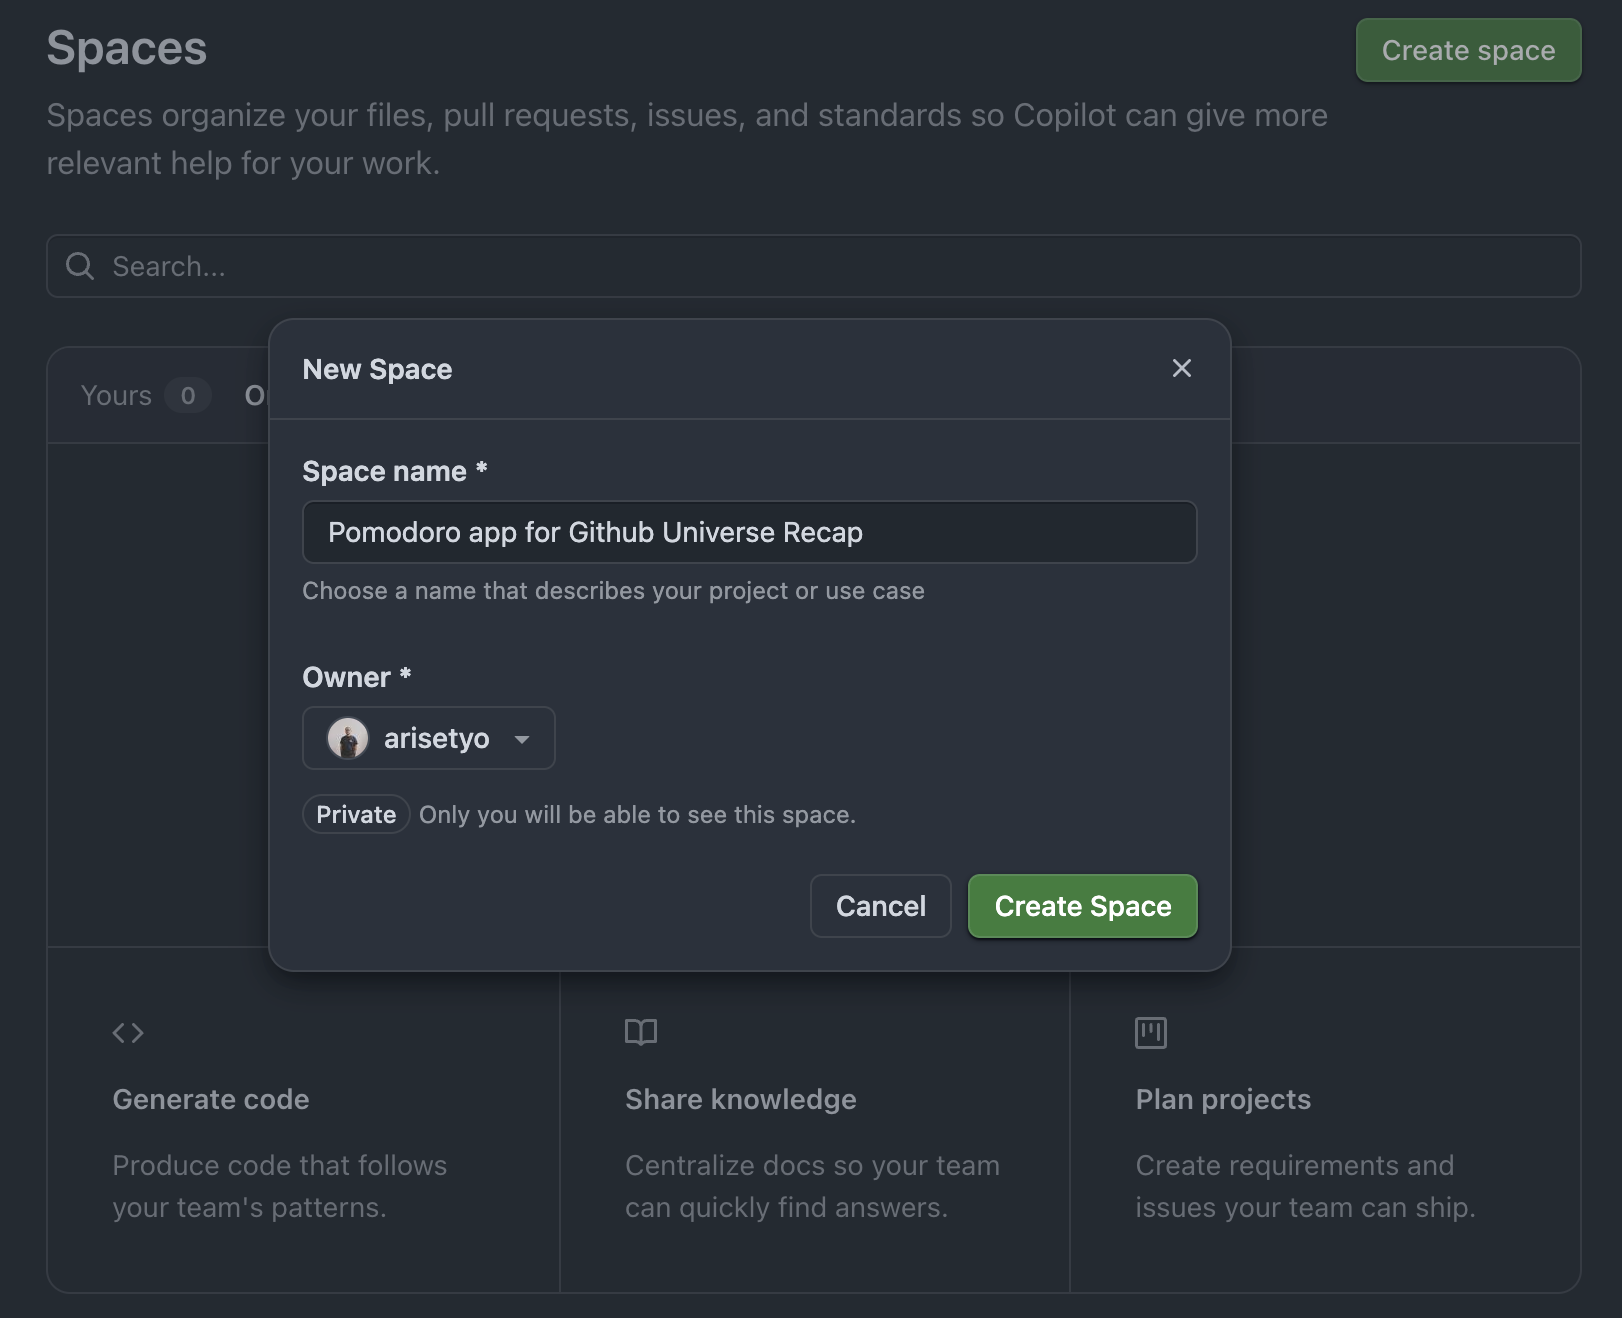Click the Share knowledge heading
The height and width of the screenshot is (1318, 1622).
pos(741,1099)
